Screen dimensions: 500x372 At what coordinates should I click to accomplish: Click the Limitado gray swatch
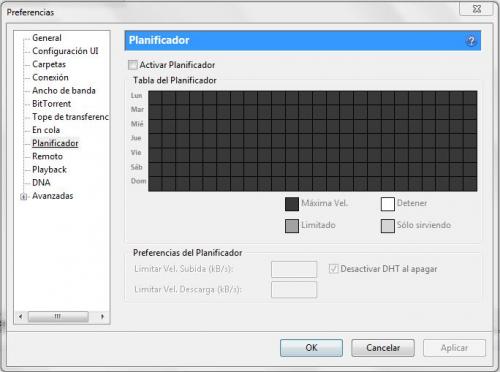292,226
